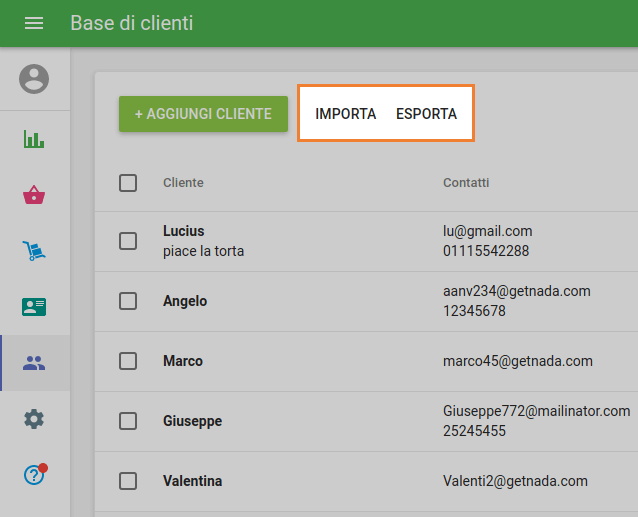The image size is (638, 517).
Task: Enable the checkbox beside Giuseppe
Action: pos(128,421)
